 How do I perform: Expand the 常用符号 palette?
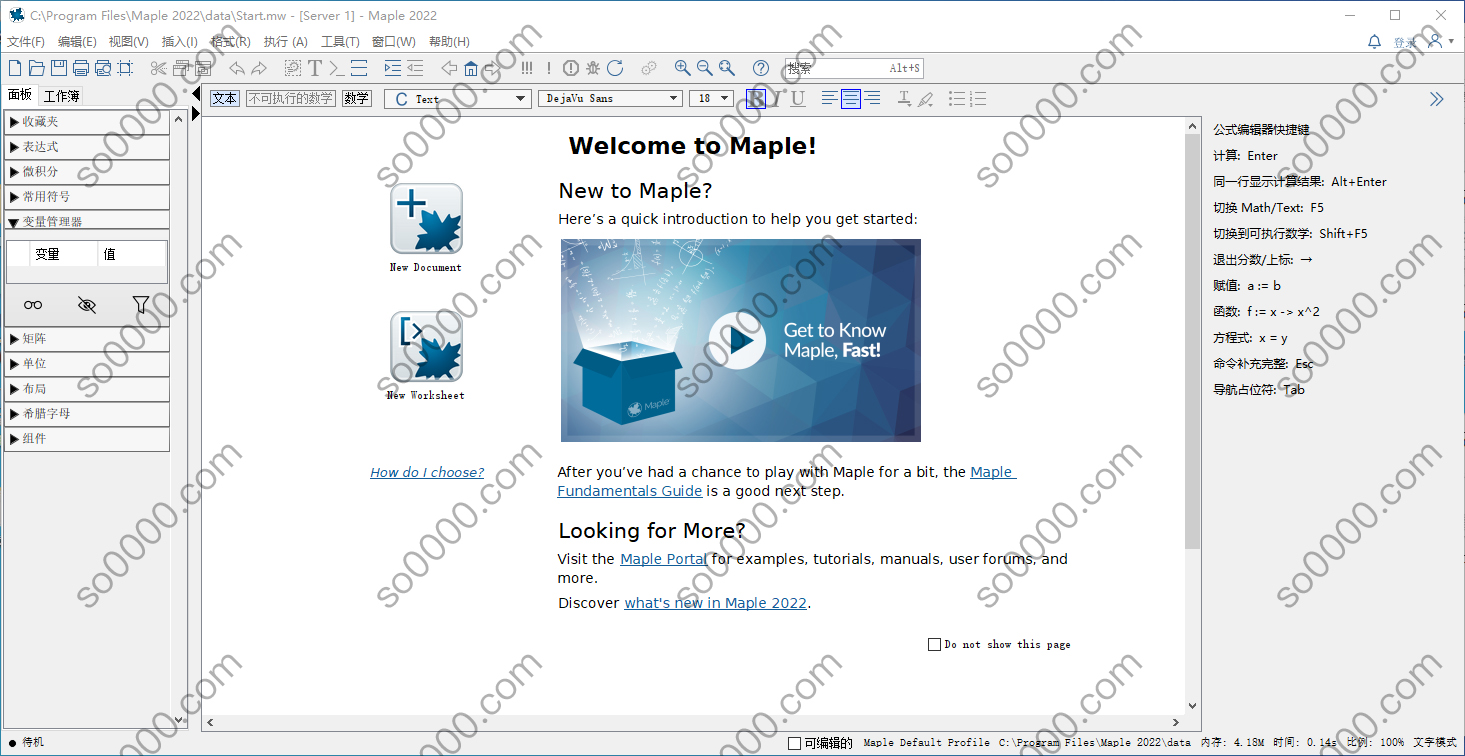(87, 196)
